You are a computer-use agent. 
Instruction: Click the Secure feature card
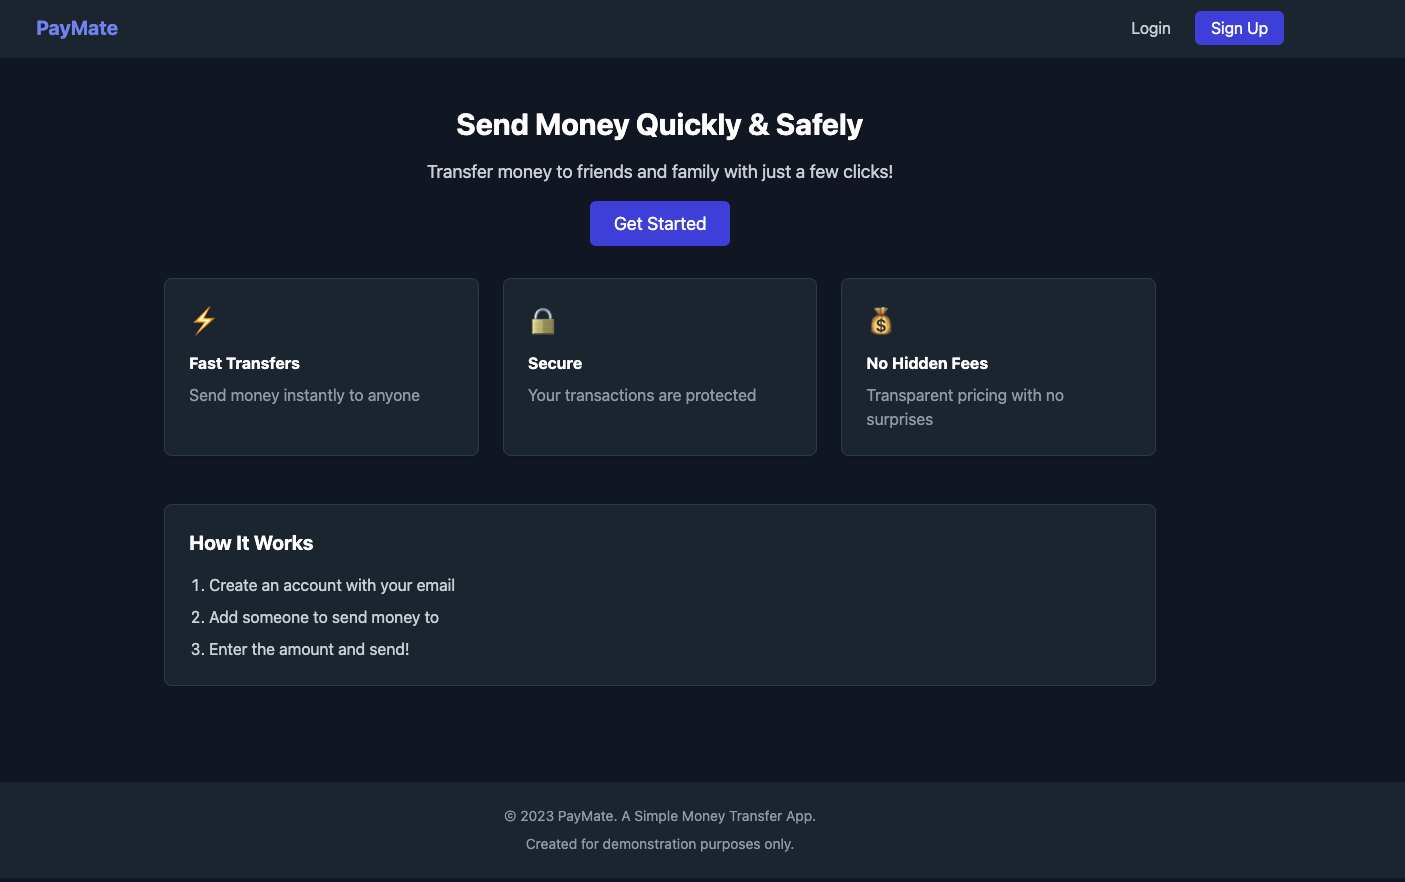point(659,367)
